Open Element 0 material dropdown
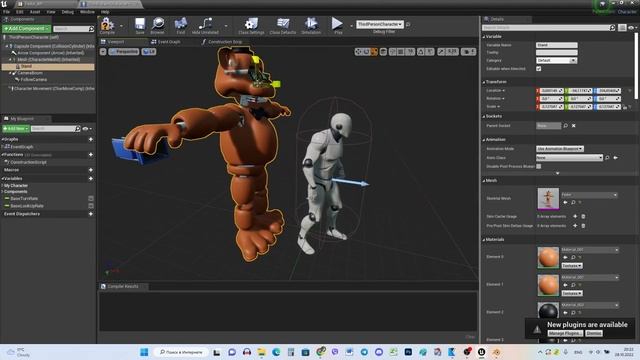Viewport: 640px width, 360px height. 590,250
